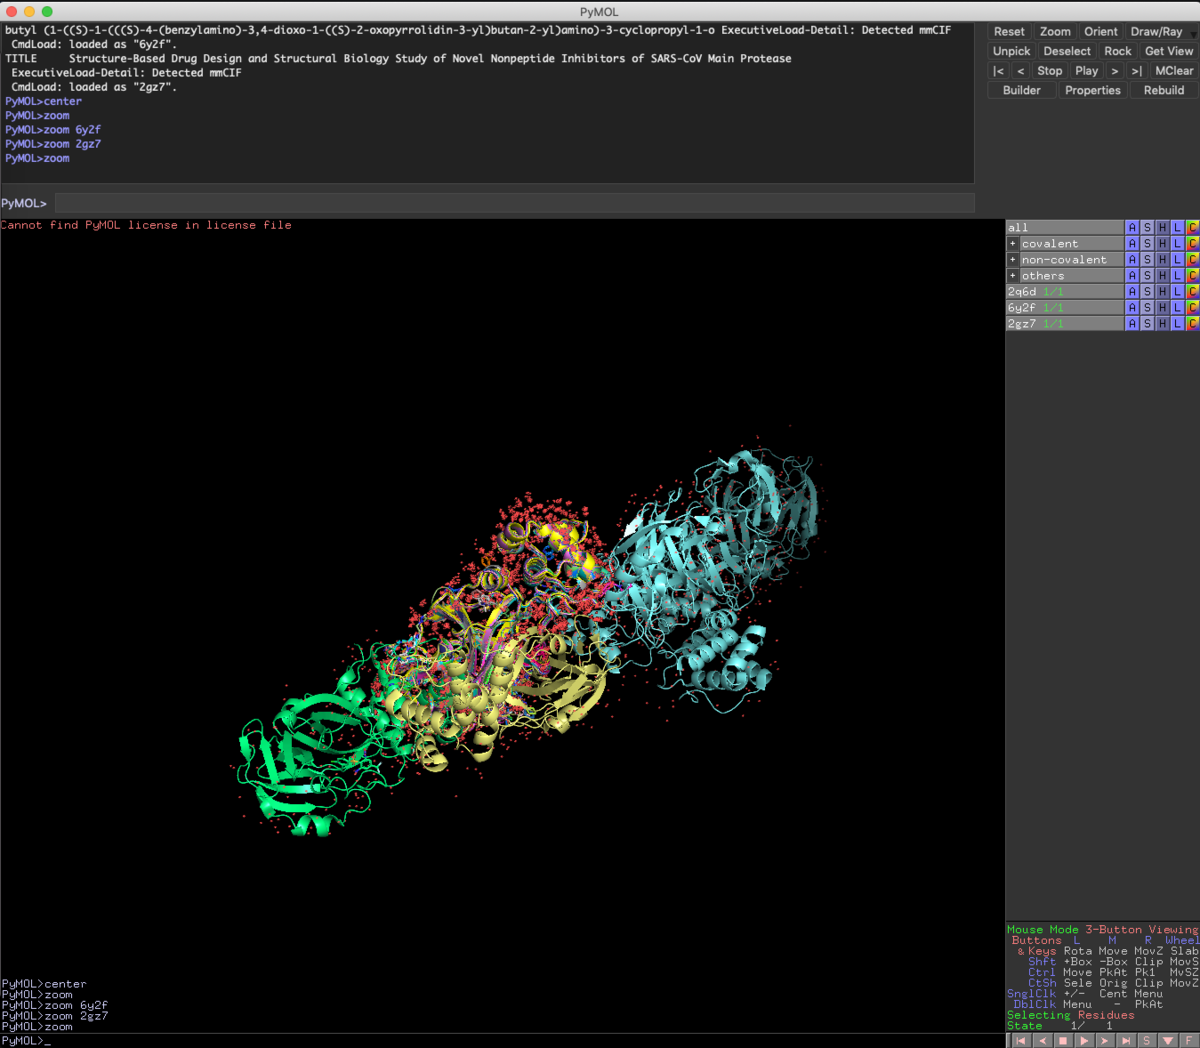The image size is (1200, 1048).
Task: Open Label menu for 'all' row
Action: (1177, 228)
